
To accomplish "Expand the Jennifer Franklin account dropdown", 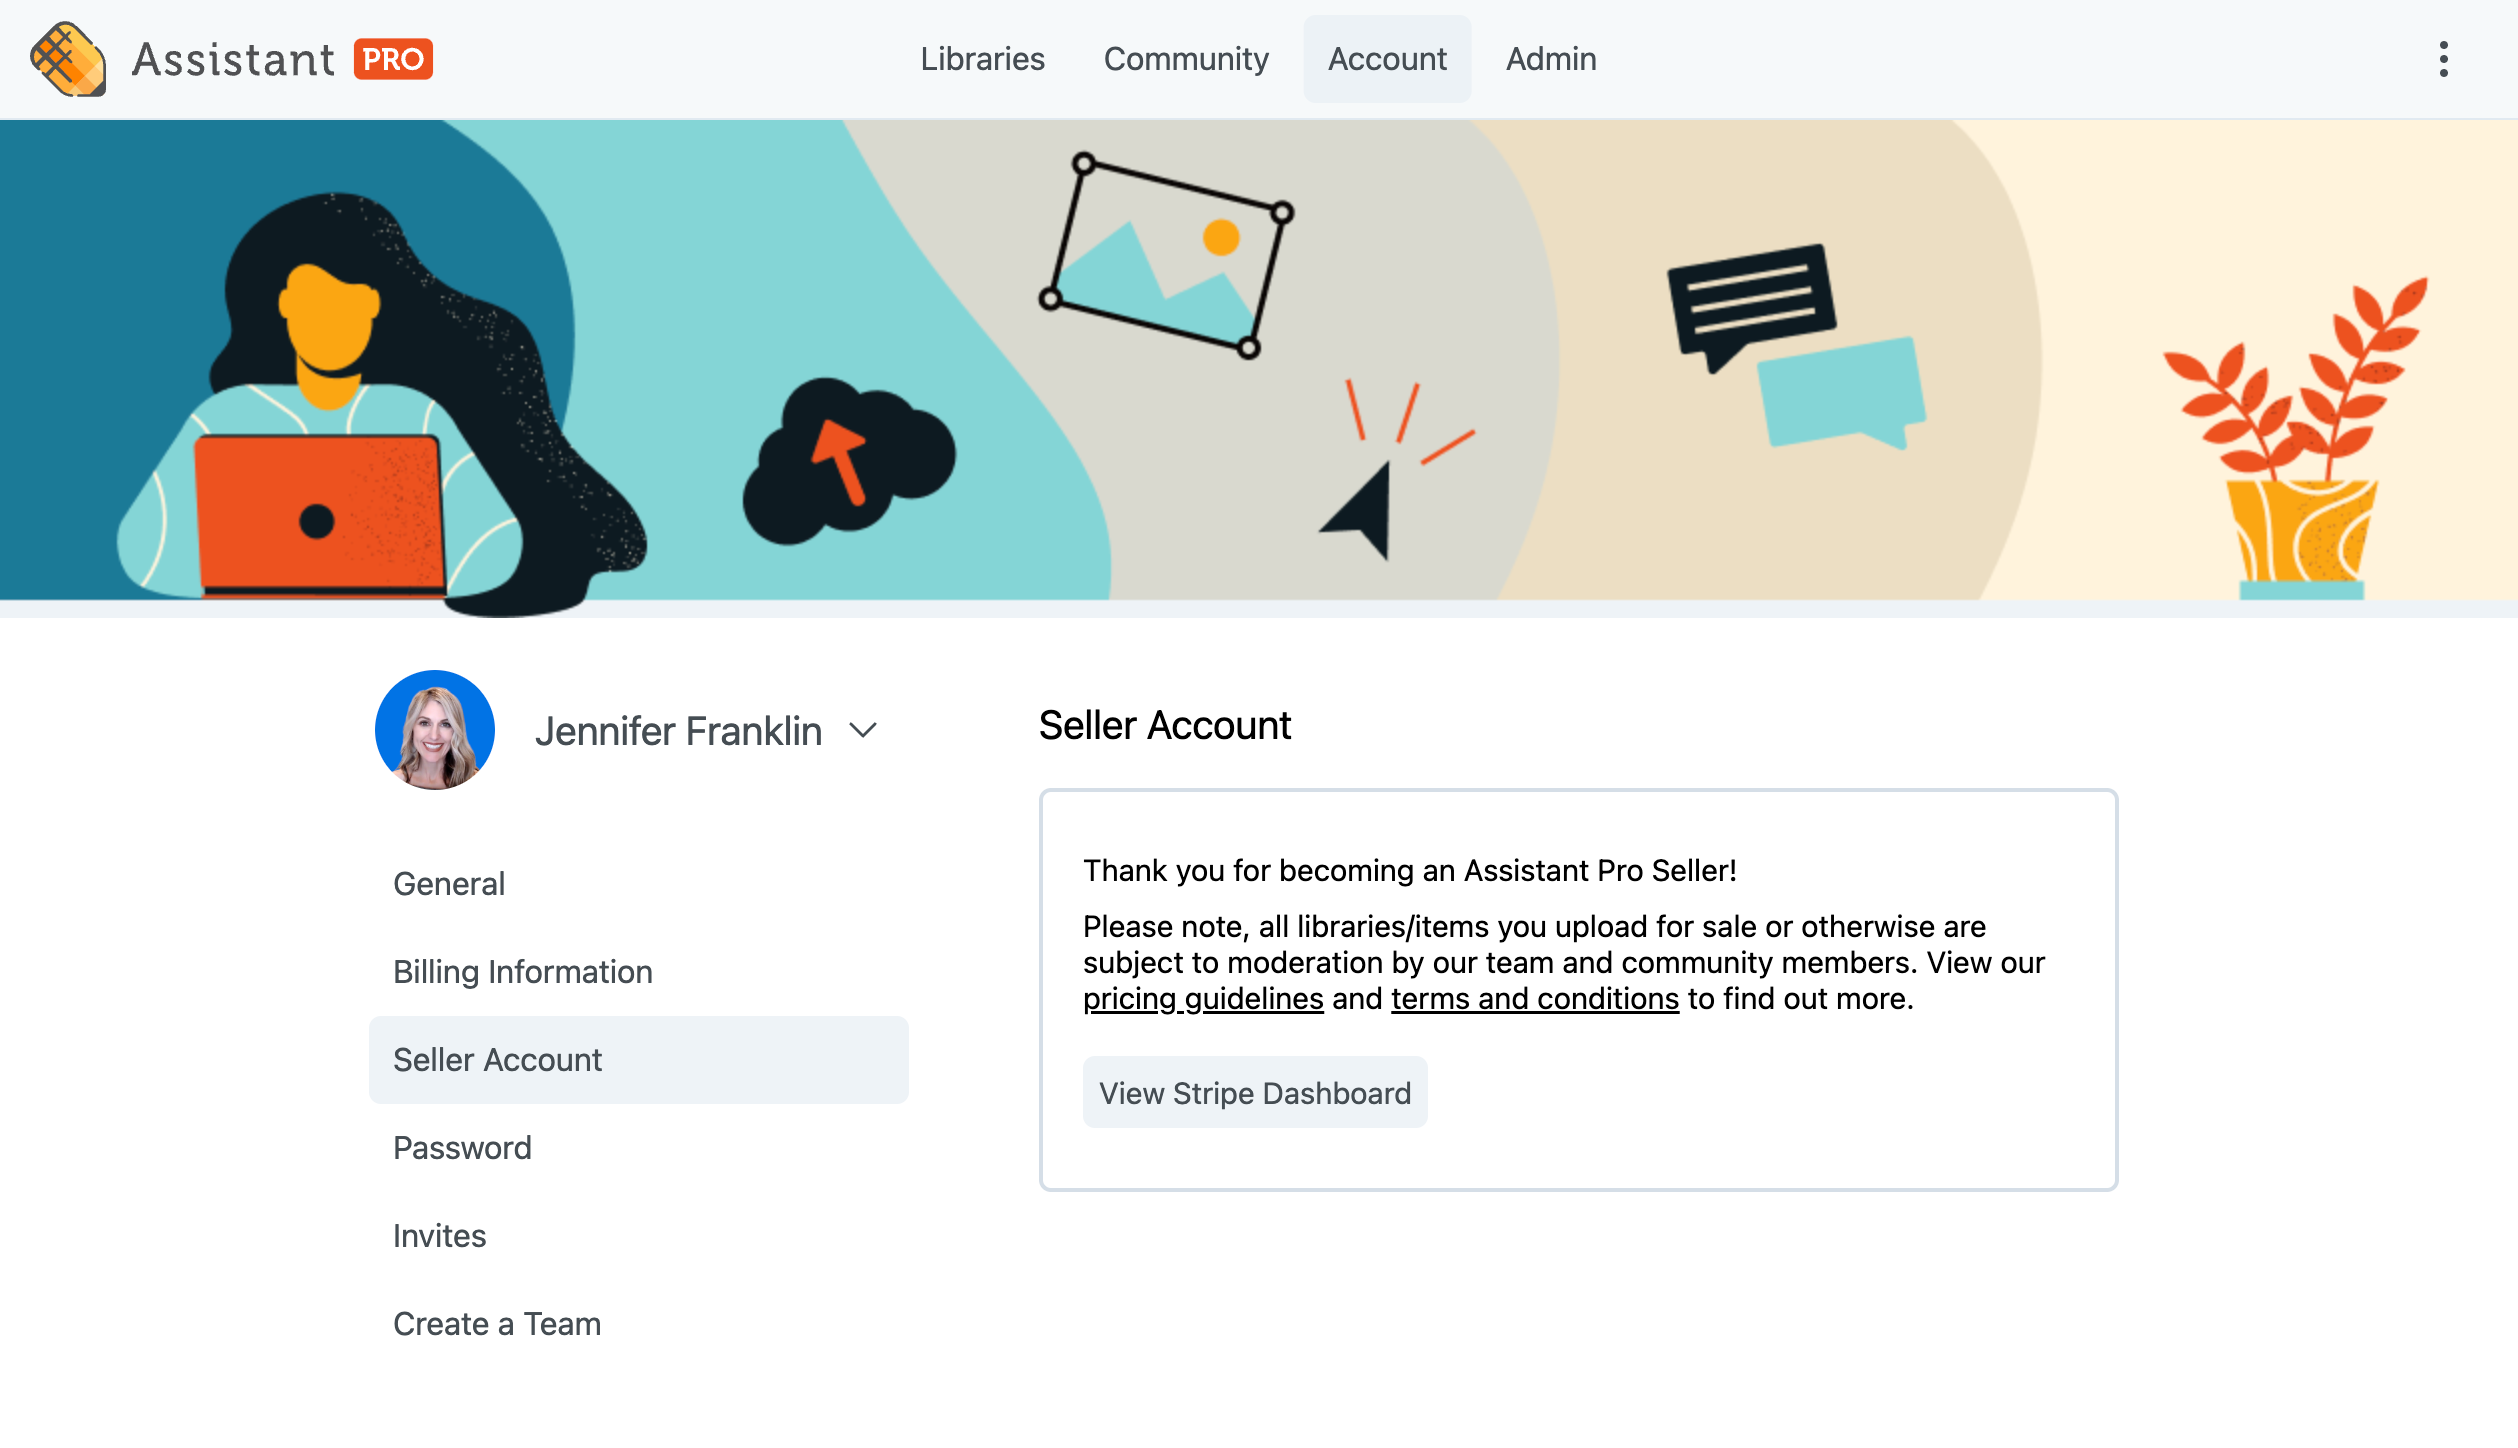I will [x=865, y=728].
